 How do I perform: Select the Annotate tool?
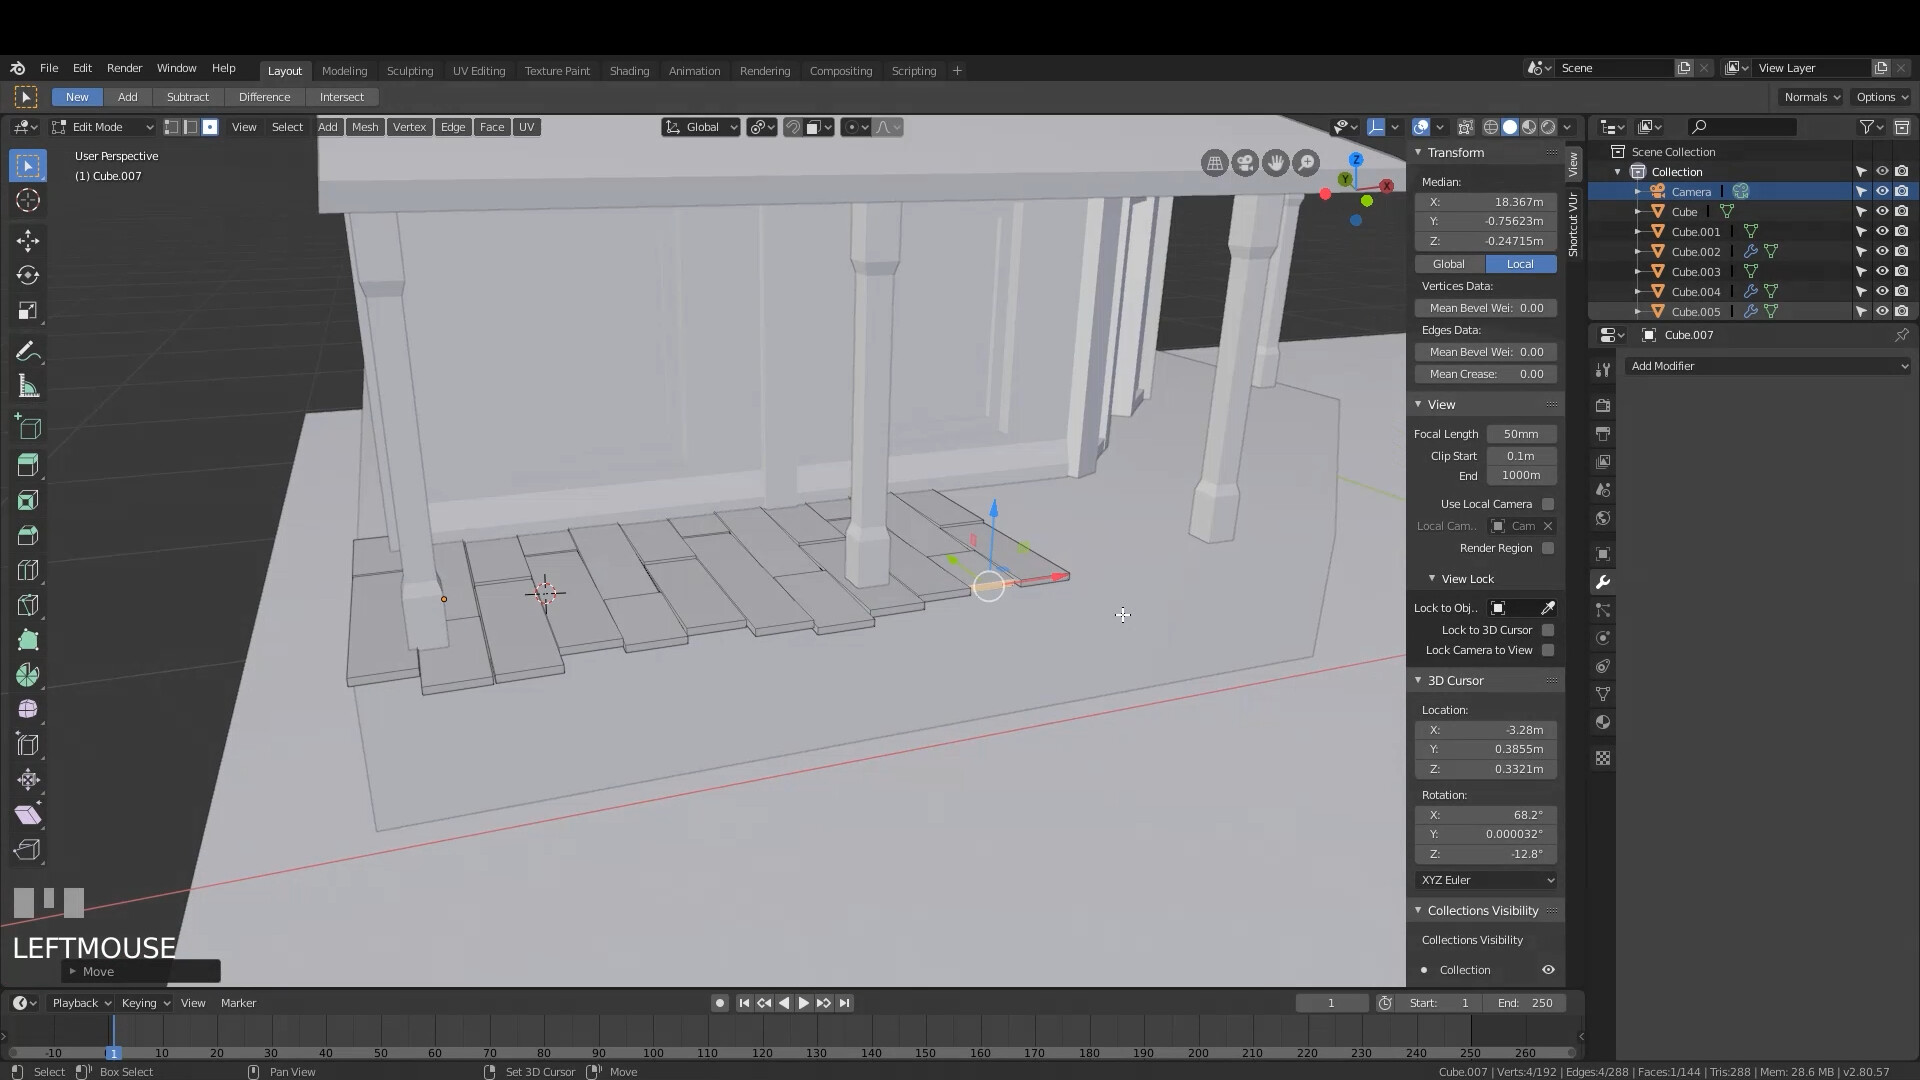[x=27, y=350]
